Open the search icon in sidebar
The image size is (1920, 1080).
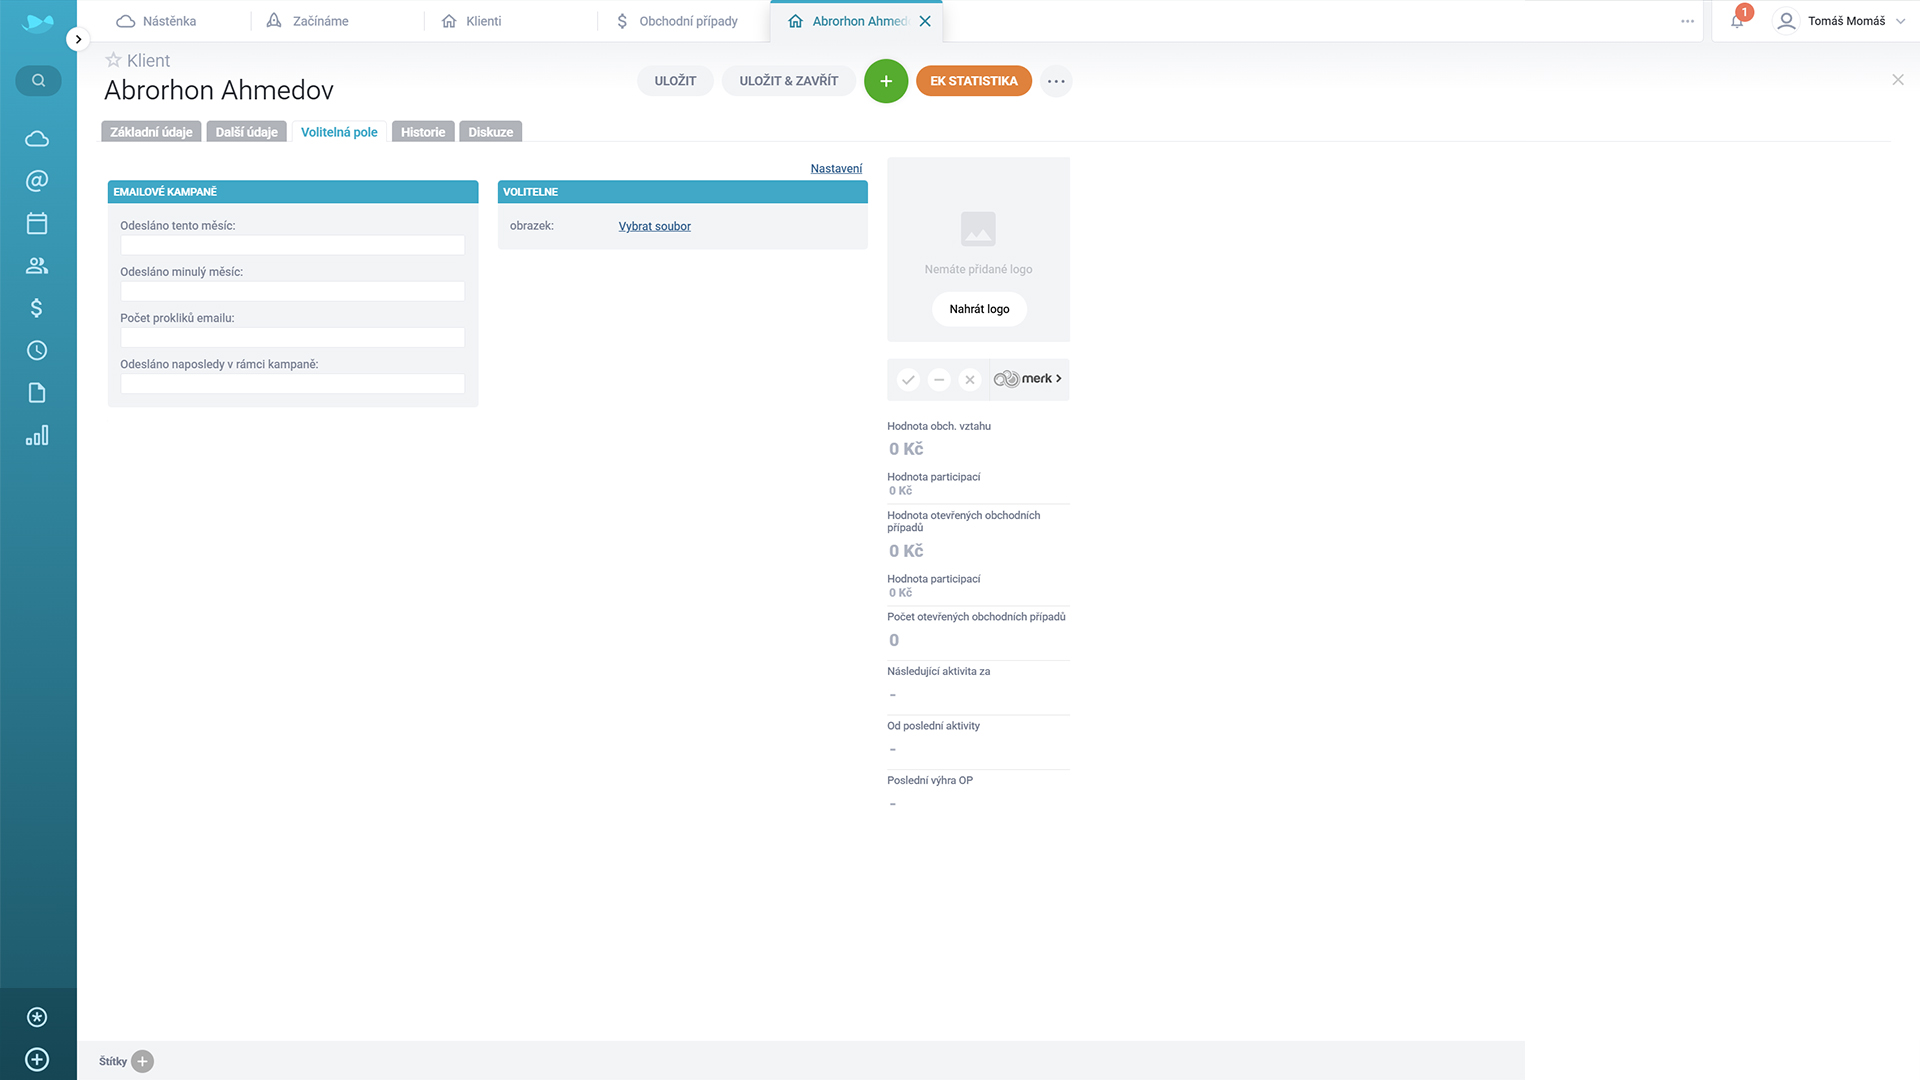38,81
